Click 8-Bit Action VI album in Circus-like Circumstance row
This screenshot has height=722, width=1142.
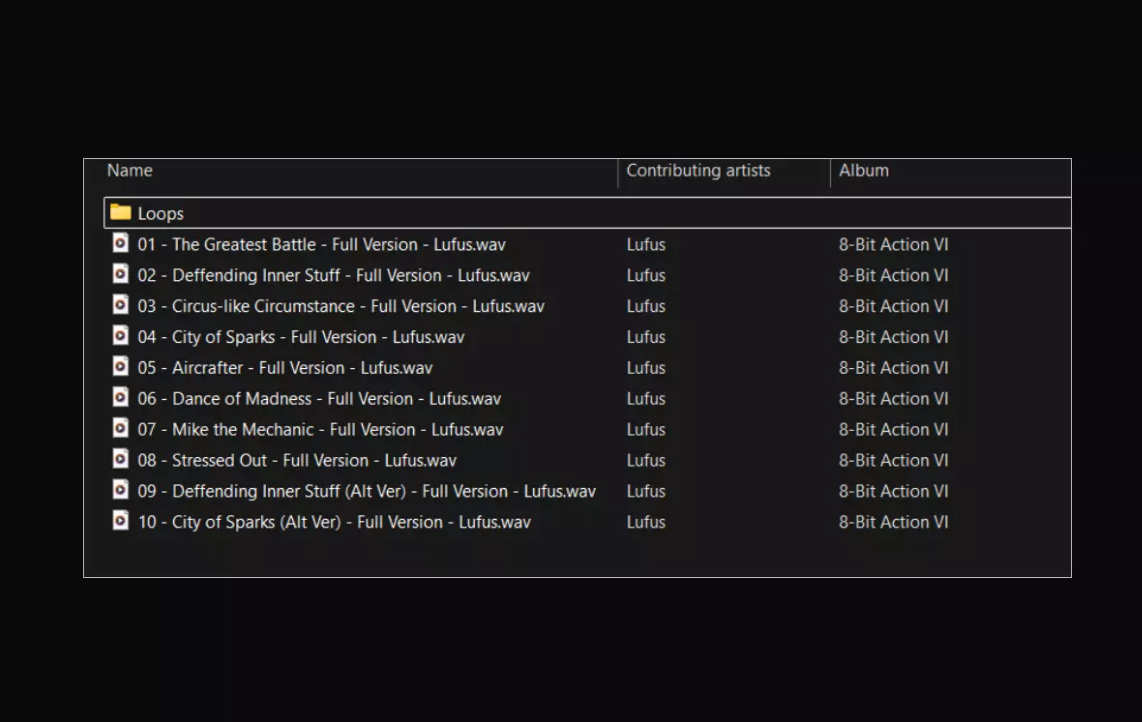pyautogui.click(x=894, y=306)
